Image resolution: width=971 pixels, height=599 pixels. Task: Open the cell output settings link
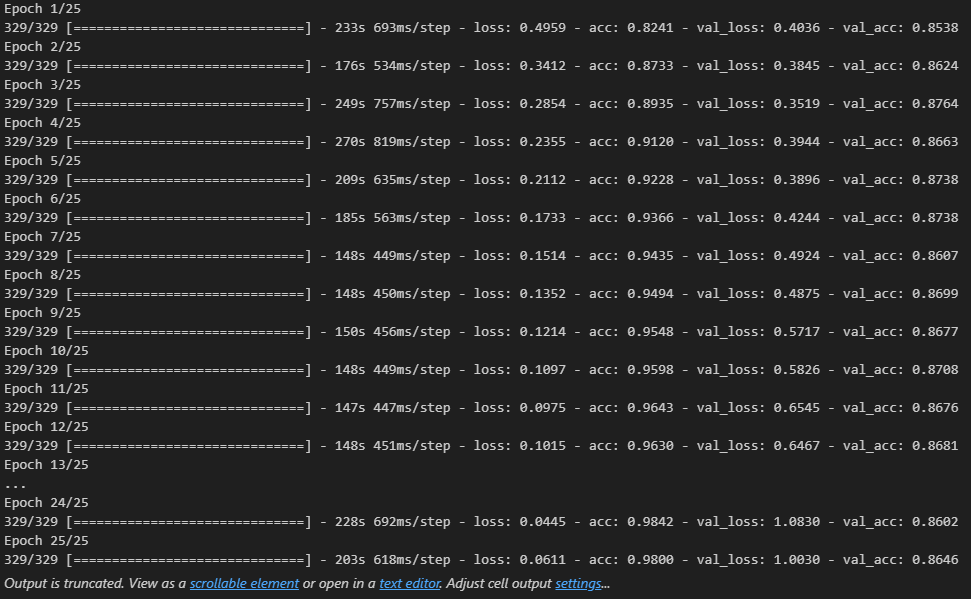coord(578,584)
